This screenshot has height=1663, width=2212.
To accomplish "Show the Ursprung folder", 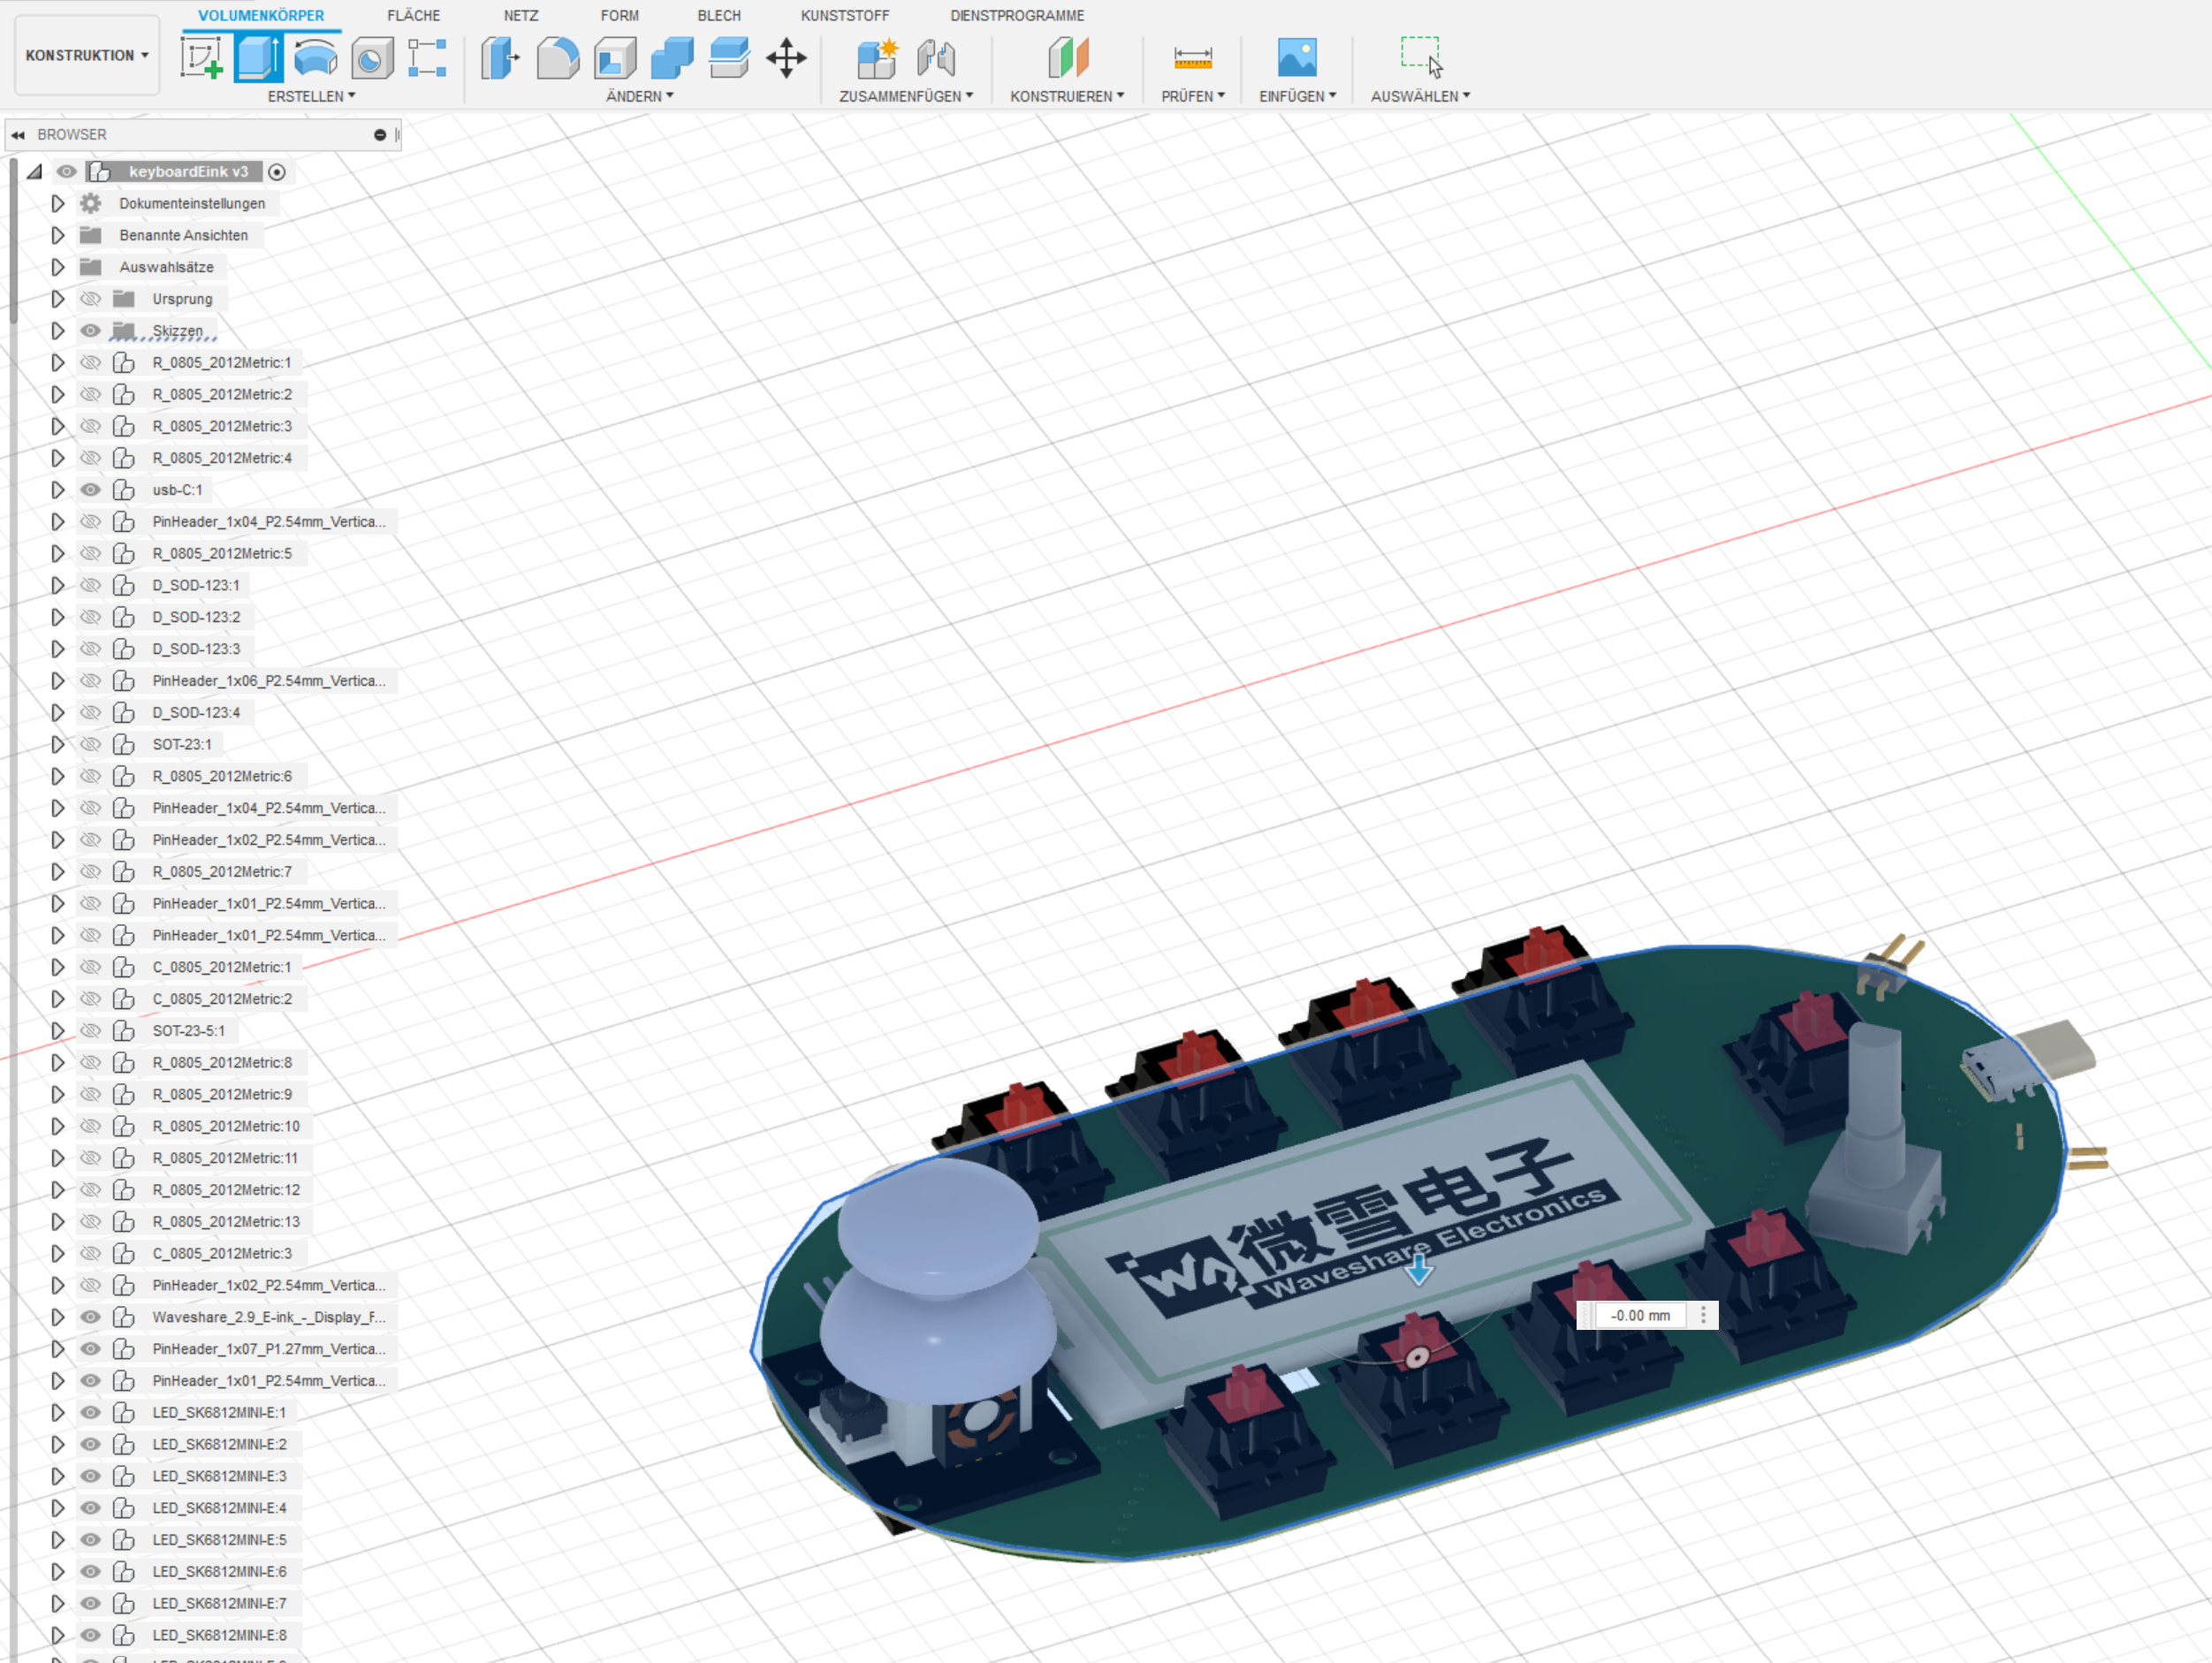I will point(91,299).
